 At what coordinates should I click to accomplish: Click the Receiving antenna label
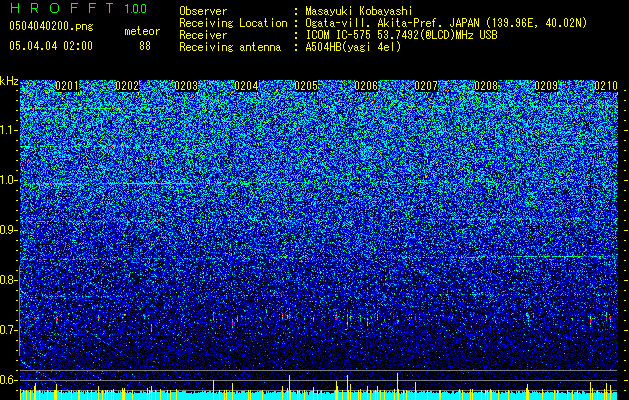230,47
